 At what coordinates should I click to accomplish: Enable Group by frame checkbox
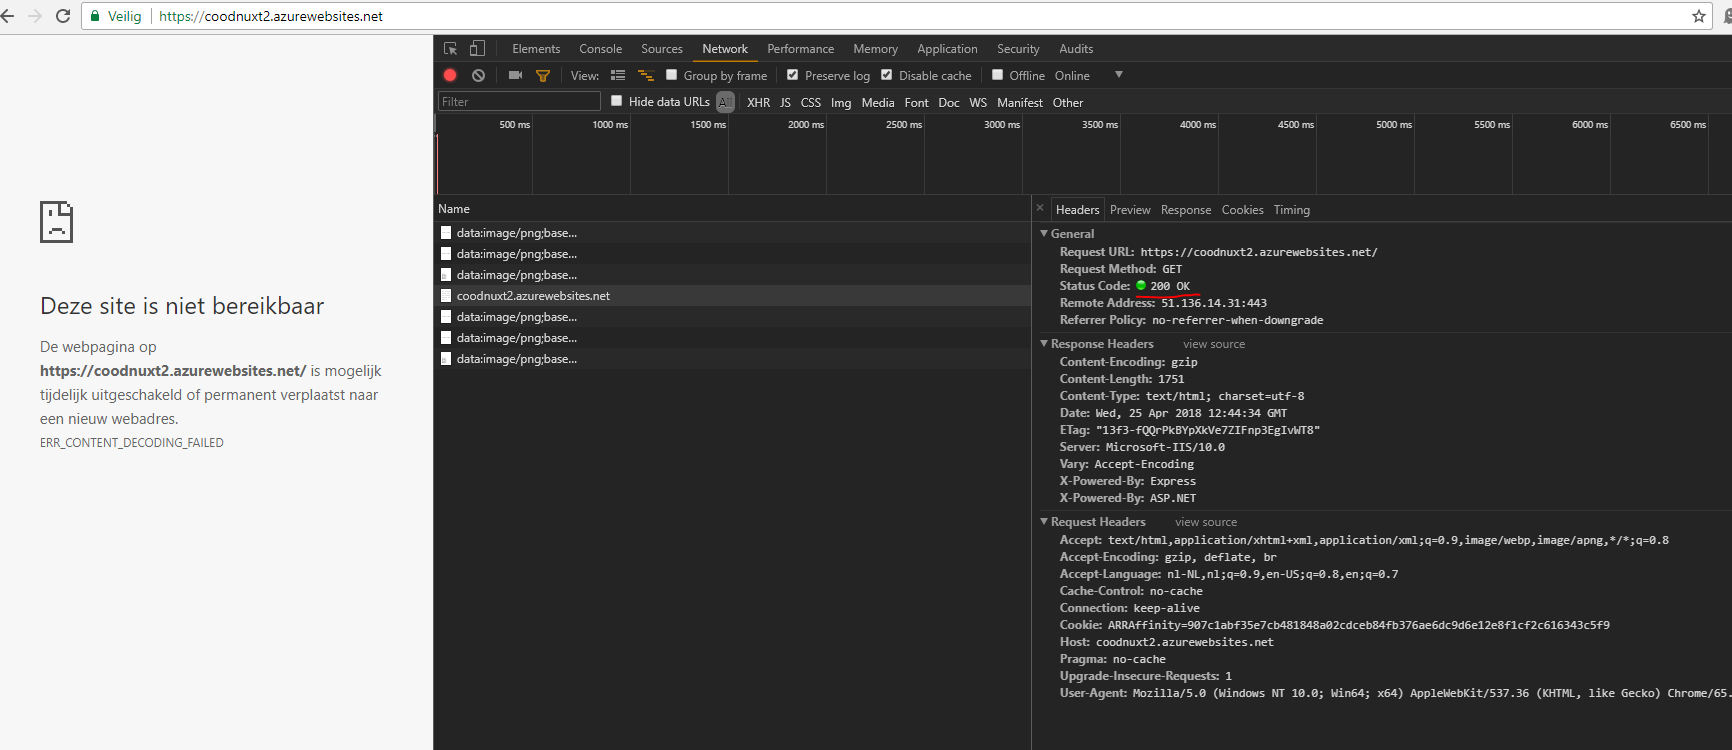click(x=672, y=74)
